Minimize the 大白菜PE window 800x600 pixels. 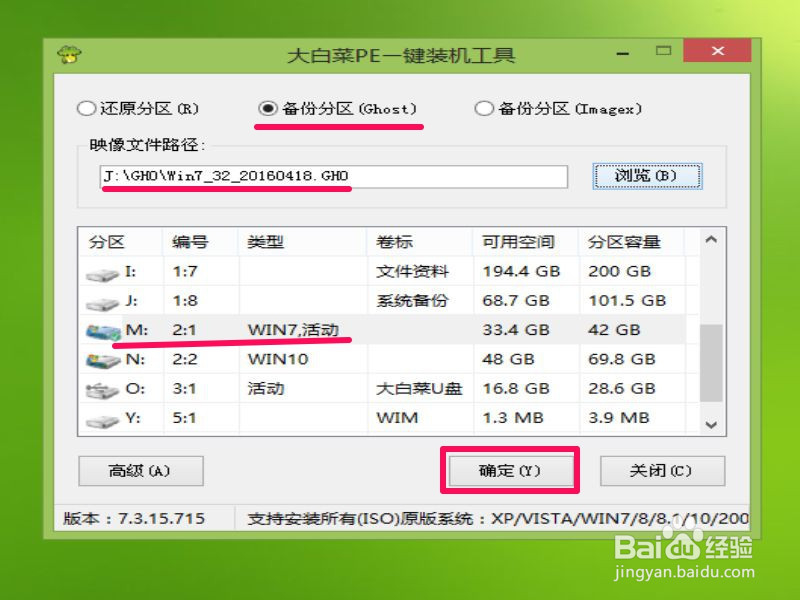tap(622, 53)
